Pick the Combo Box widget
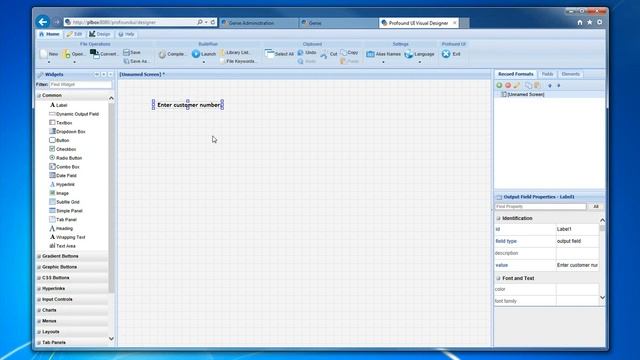 coord(64,167)
